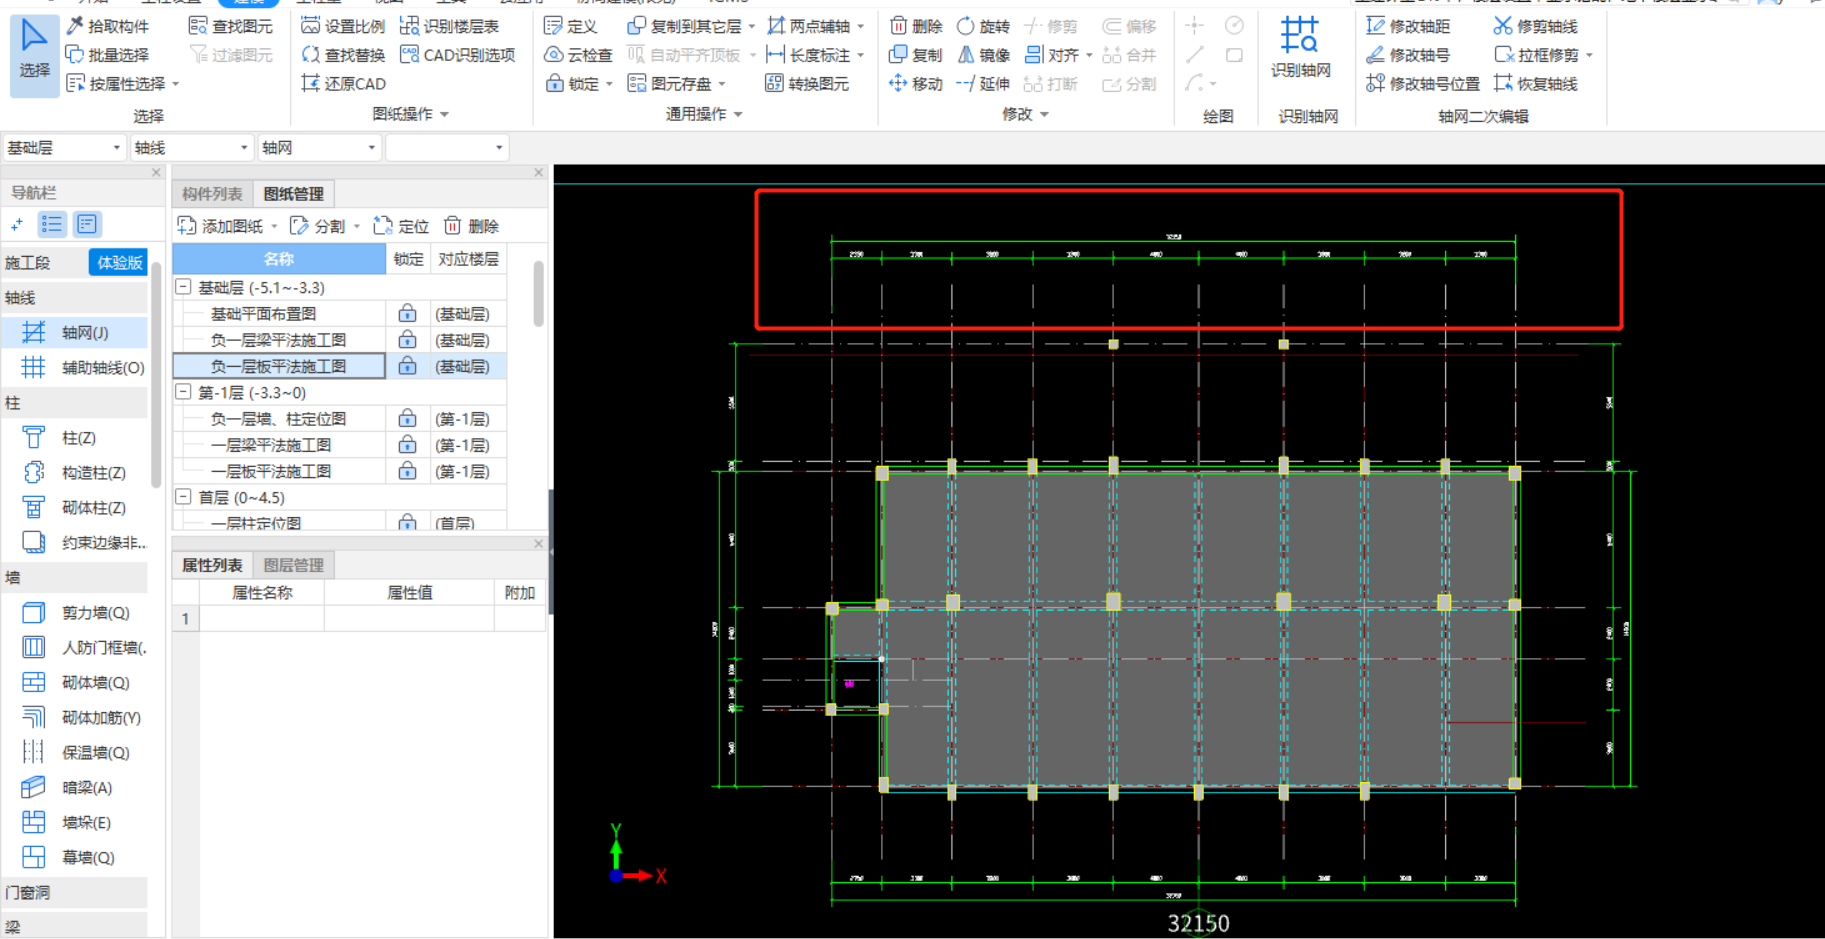Expand 修改 group menu
The width and height of the screenshot is (1825, 939).
pyautogui.click(x=1025, y=114)
